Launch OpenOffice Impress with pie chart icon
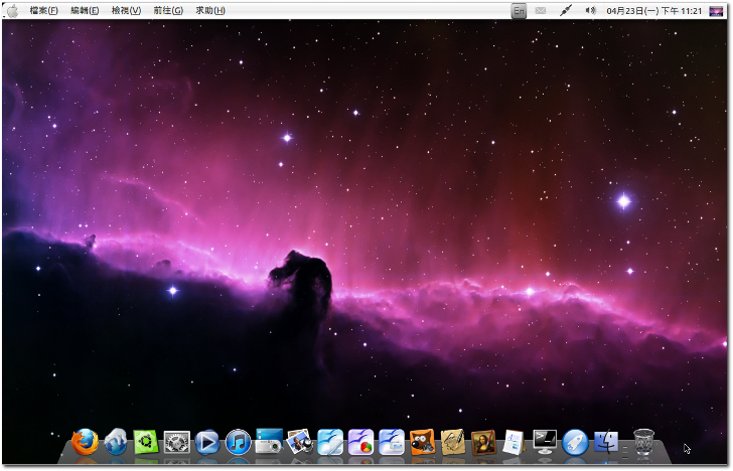This screenshot has width=733, height=471. 361,442
